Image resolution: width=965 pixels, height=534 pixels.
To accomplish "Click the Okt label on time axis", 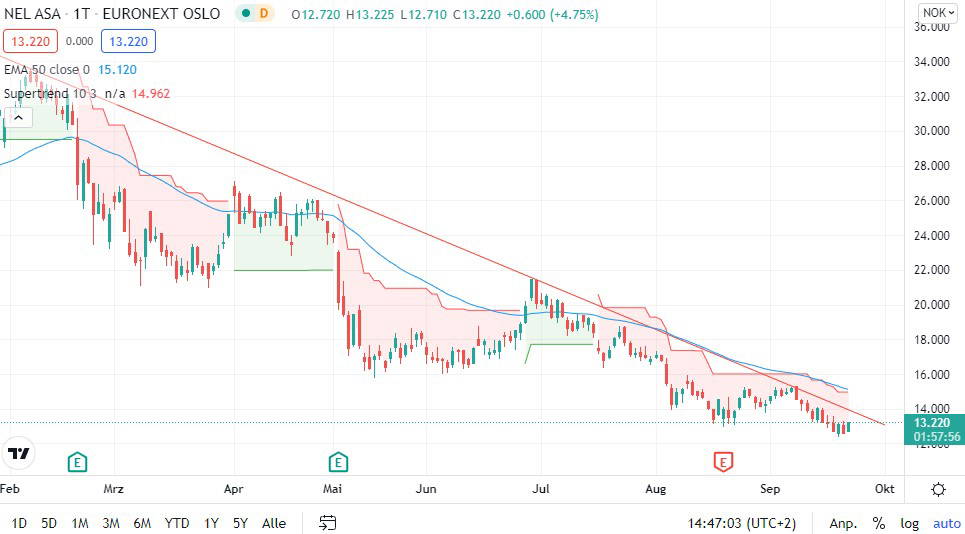I will (884, 489).
